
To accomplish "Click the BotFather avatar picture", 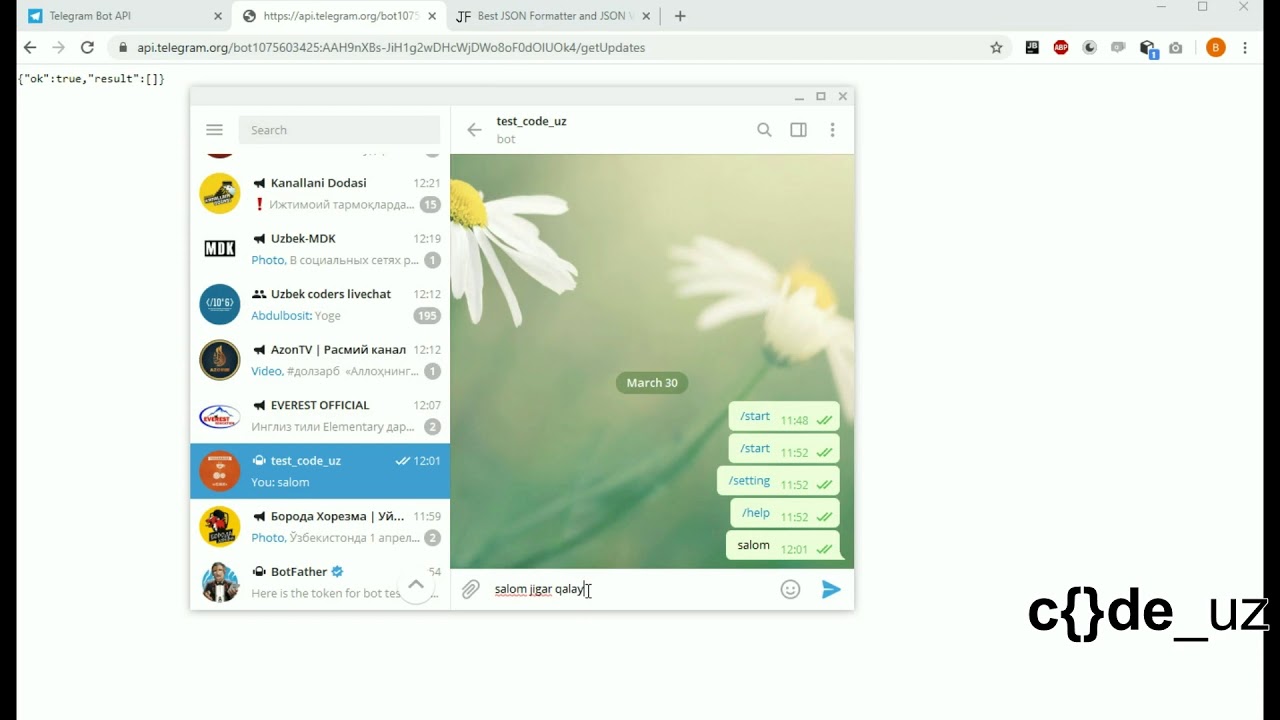I will 220,582.
